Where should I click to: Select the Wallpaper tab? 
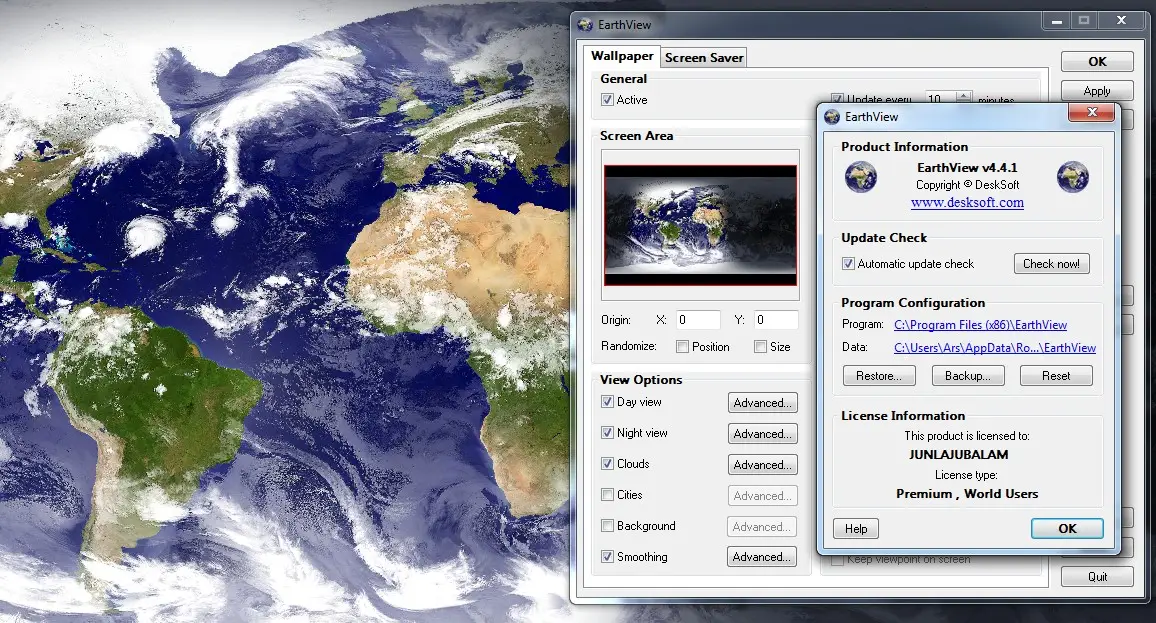(x=622, y=56)
